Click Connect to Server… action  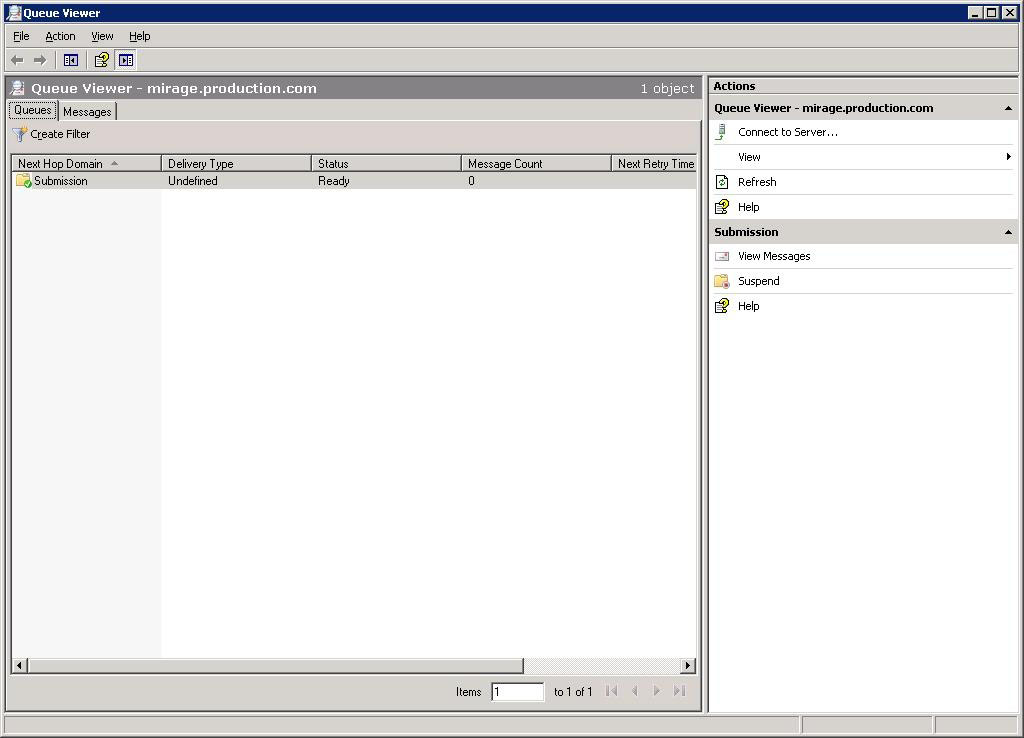click(x=788, y=132)
